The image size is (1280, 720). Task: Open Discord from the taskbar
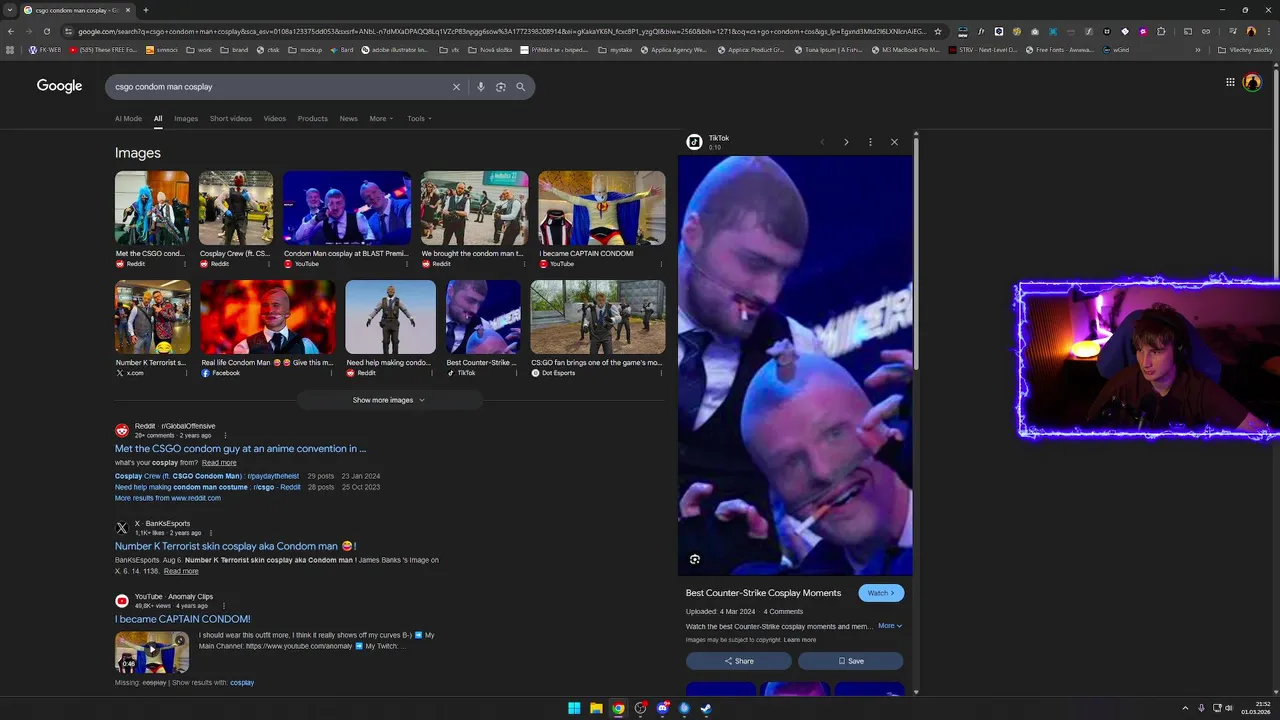[662, 708]
